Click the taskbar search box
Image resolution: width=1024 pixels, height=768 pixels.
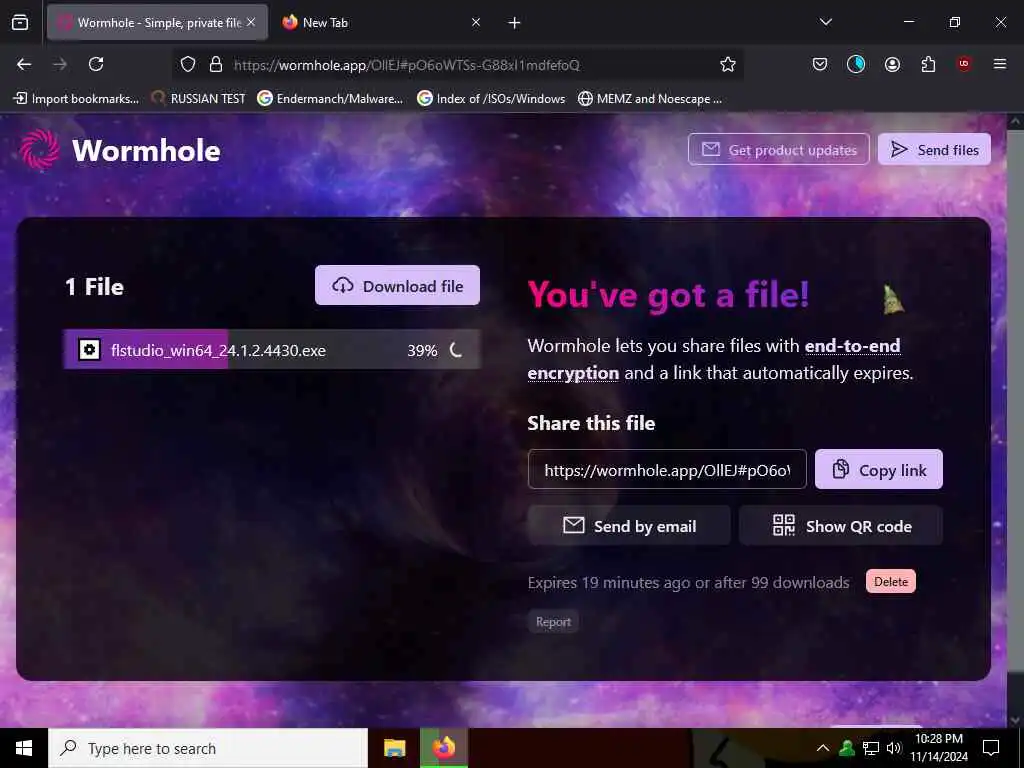point(208,748)
